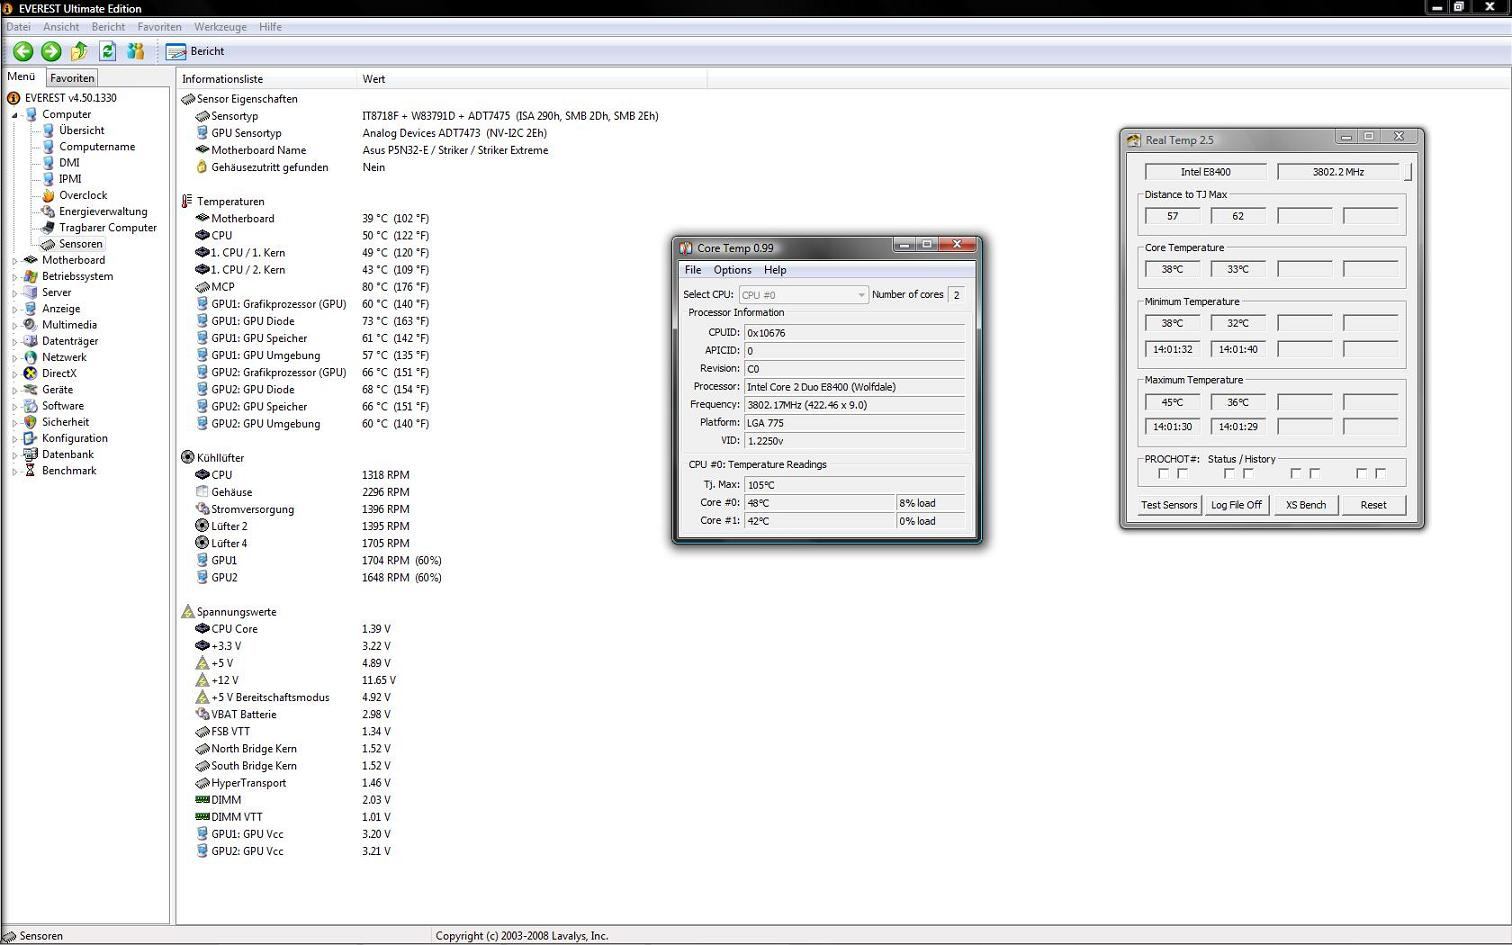
Task: Click the Reset button in Real Temp
Action: coord(1373,505)
